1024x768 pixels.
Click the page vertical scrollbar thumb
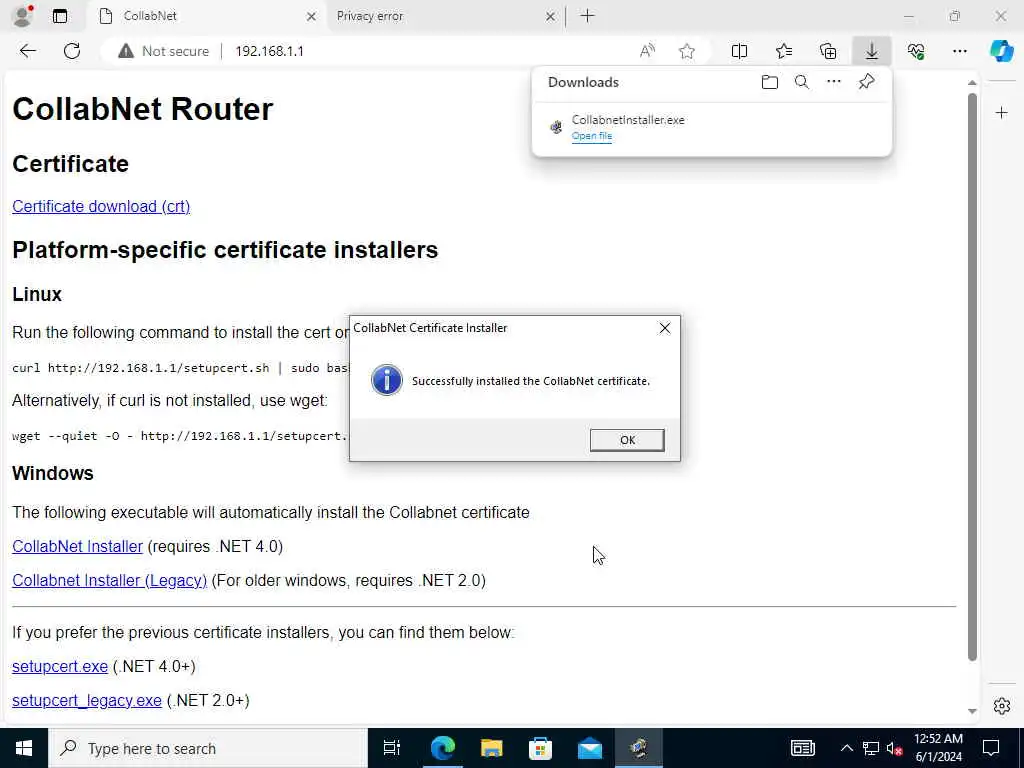pos(972,377)
